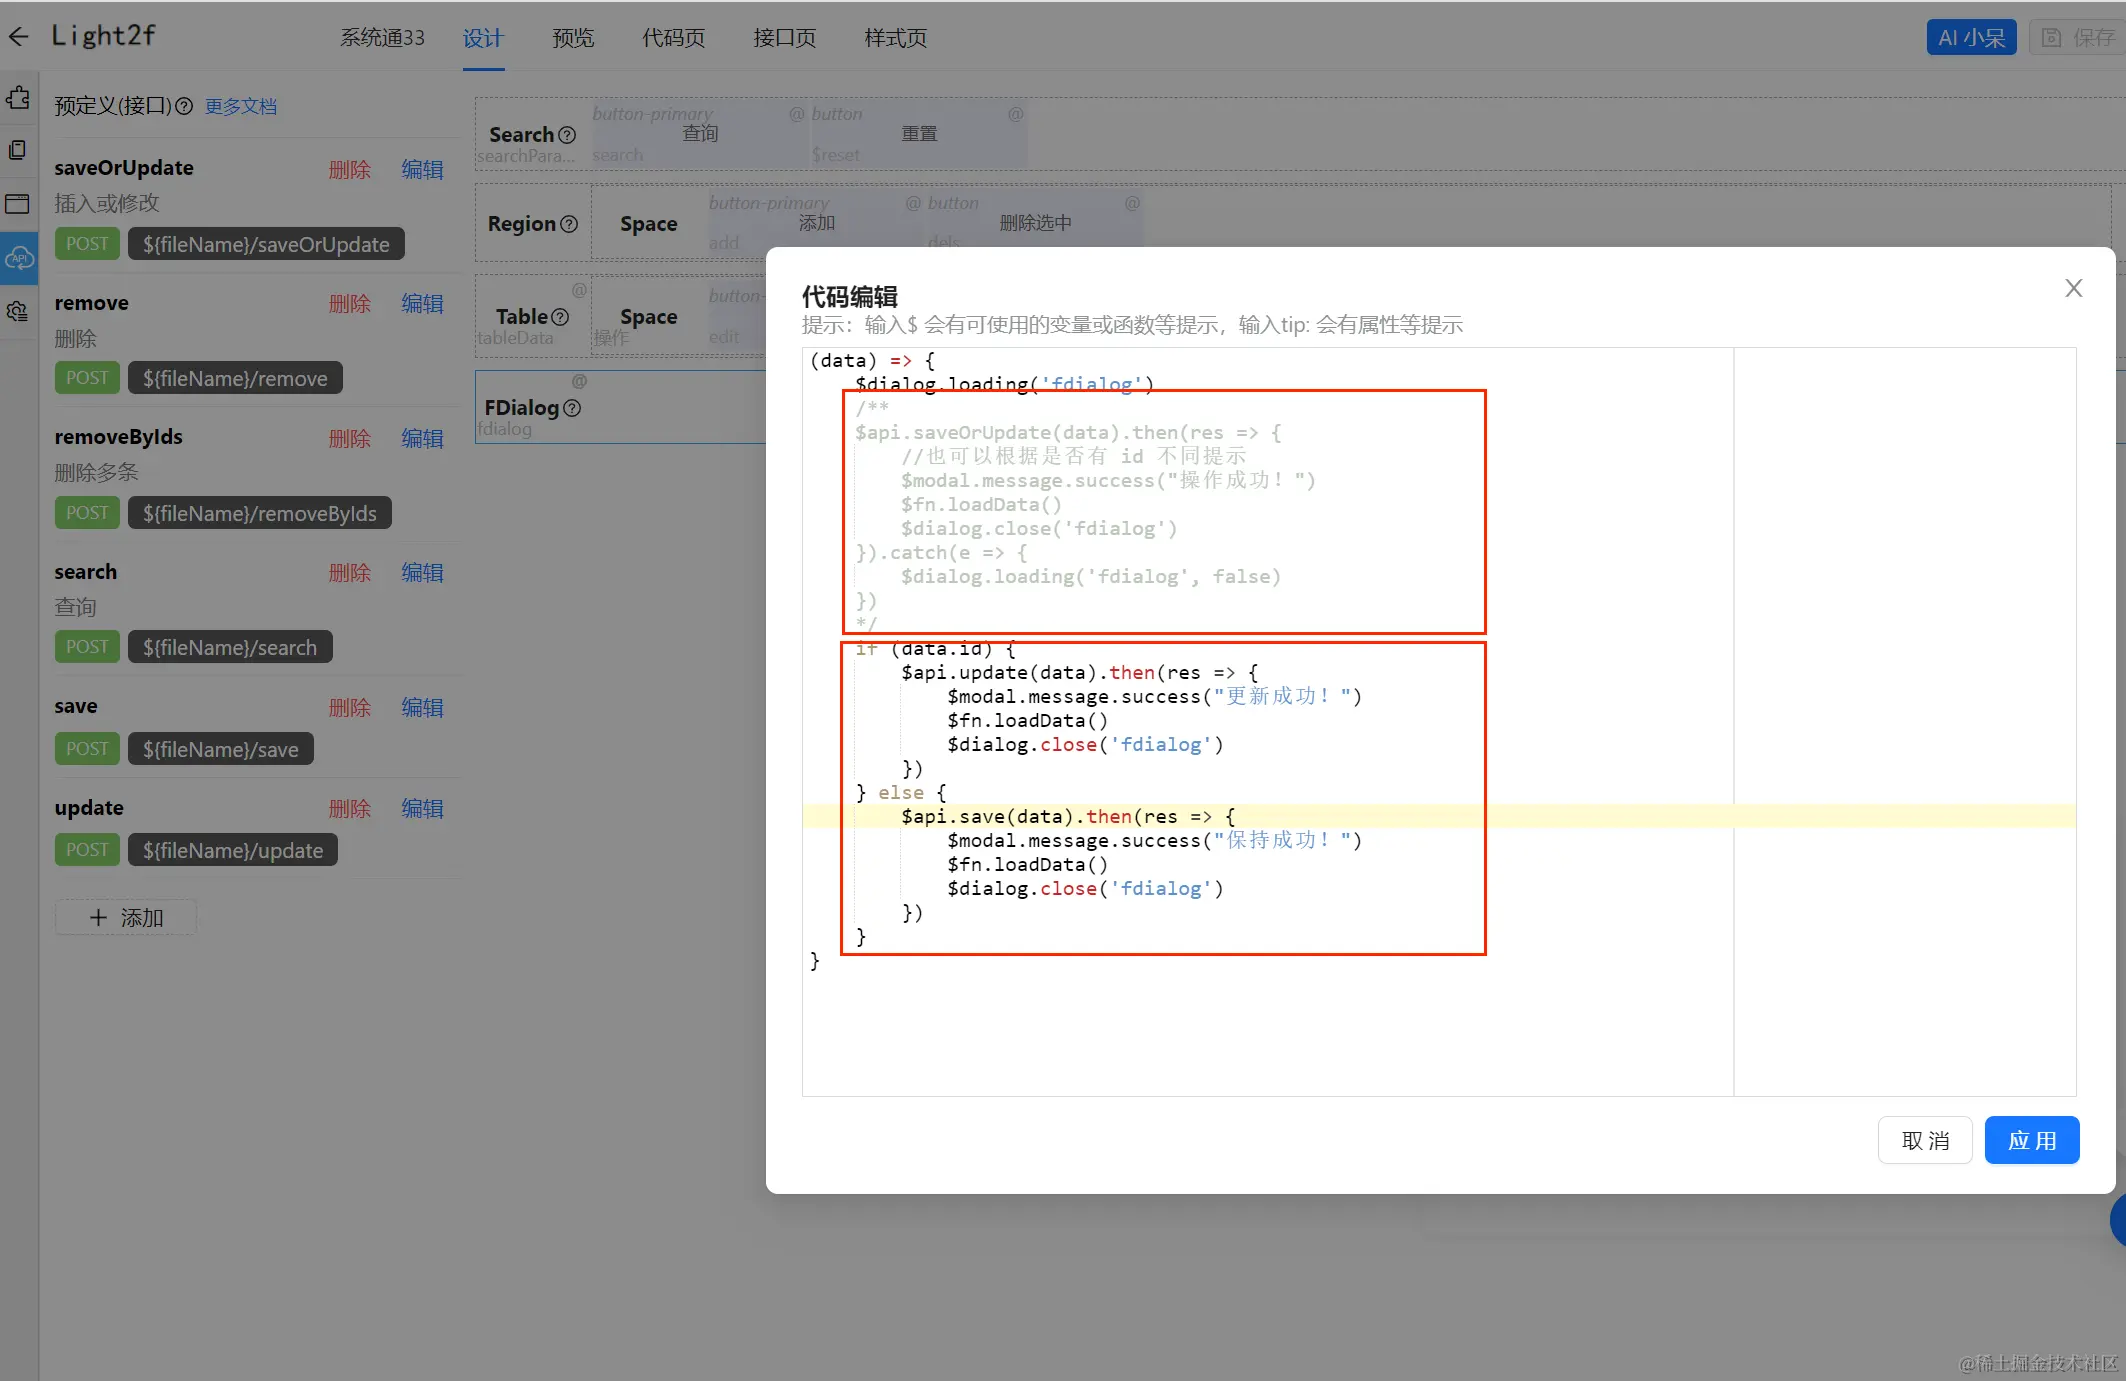The width and height of the screenshot is (2126, 1381).
Task: Close the 代码编辑 dialog with X
Action: [x=2073, y=288]
